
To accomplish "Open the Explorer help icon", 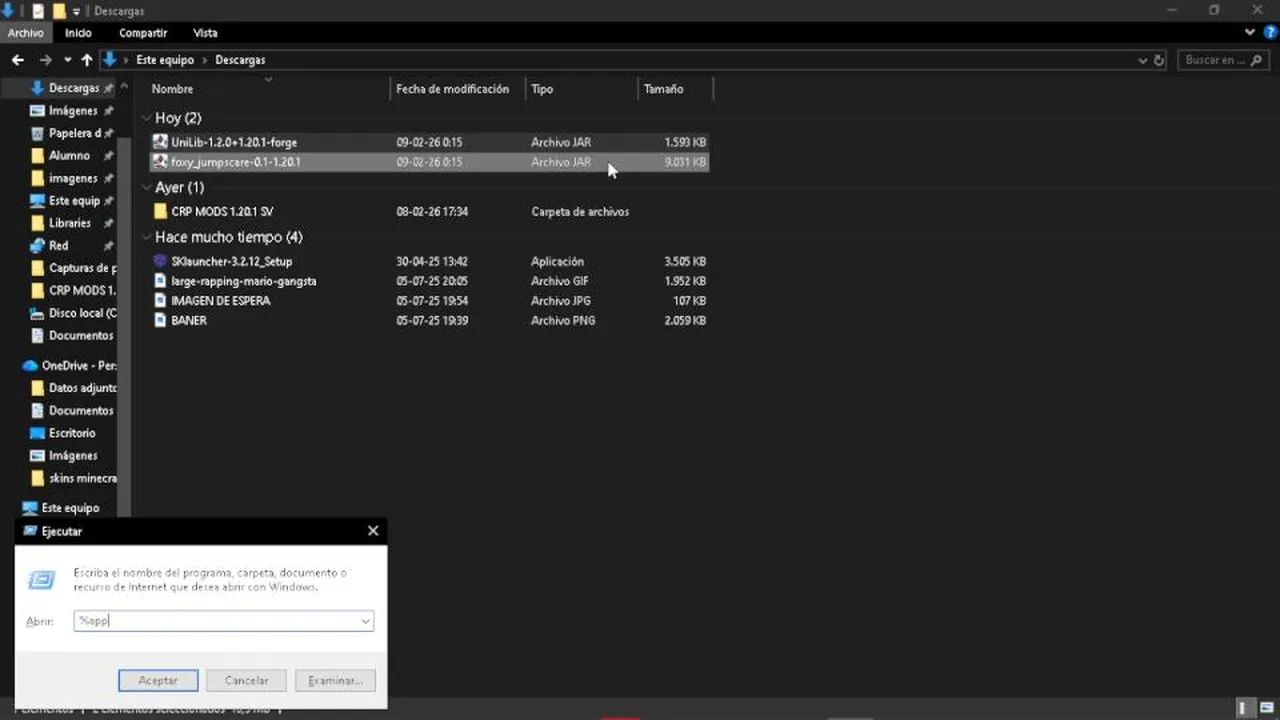I will (1268, 33).
